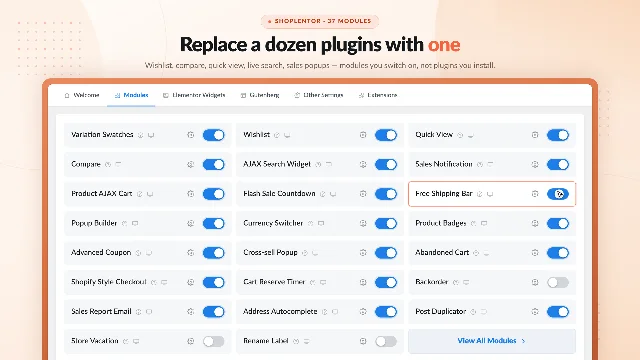
Task: Toggle the Free Shipping Bar switch
Action: [558, 194]
